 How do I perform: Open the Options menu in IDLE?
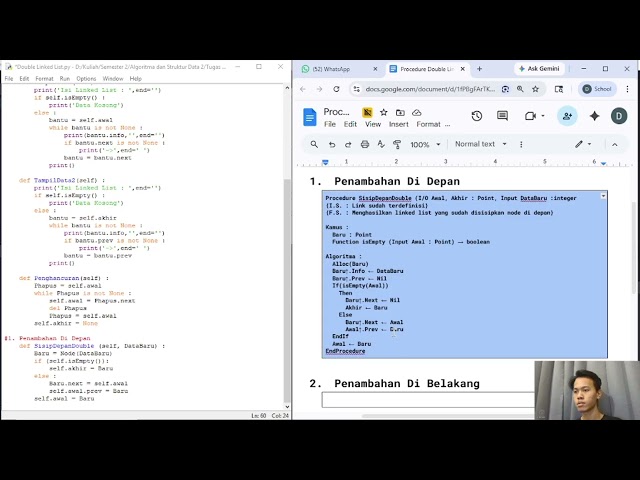click(x=86, y=78)
